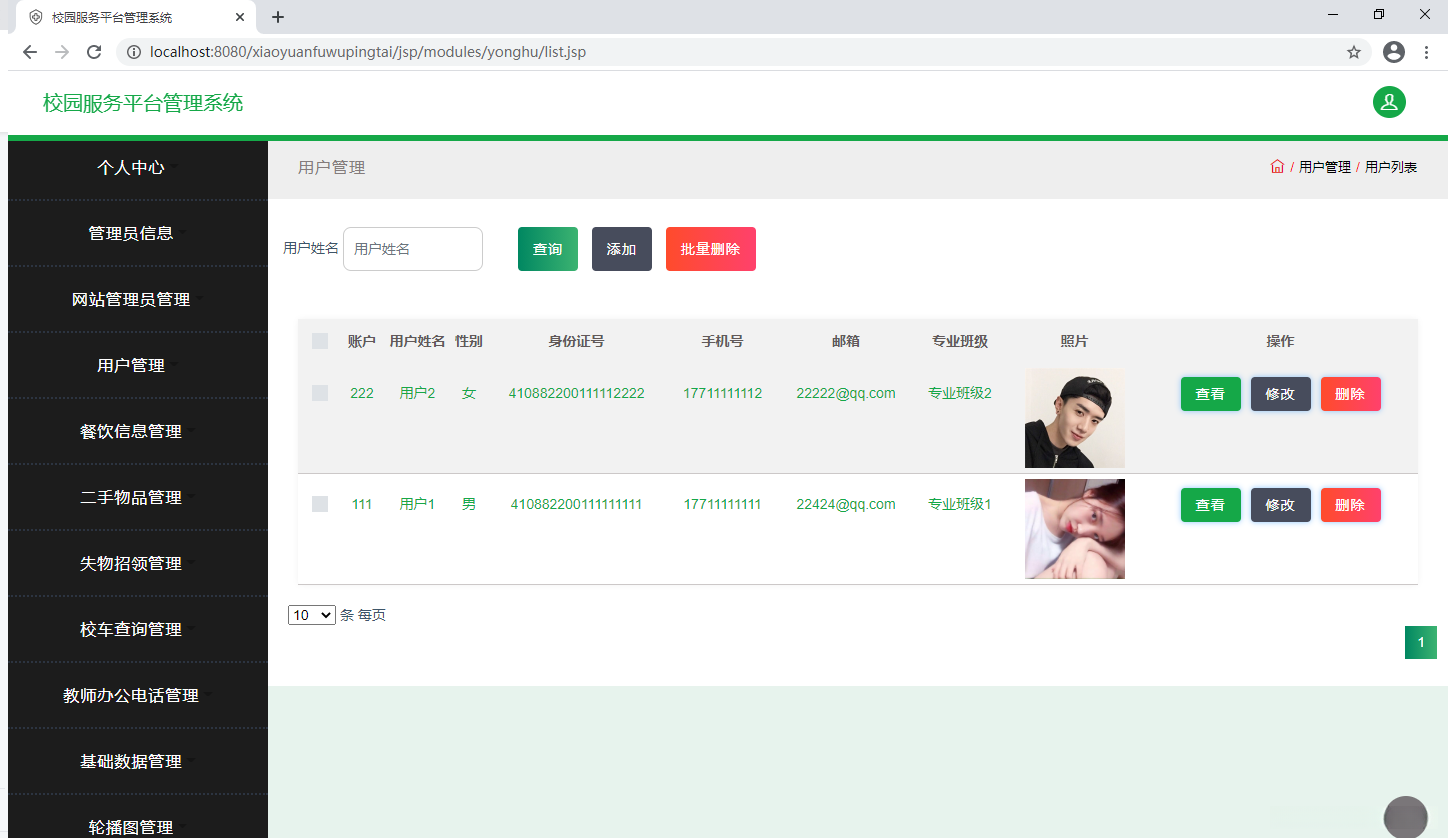Click the scroll-to-top circle at bottom right

pyautogui.click(x=1405, y=816)
